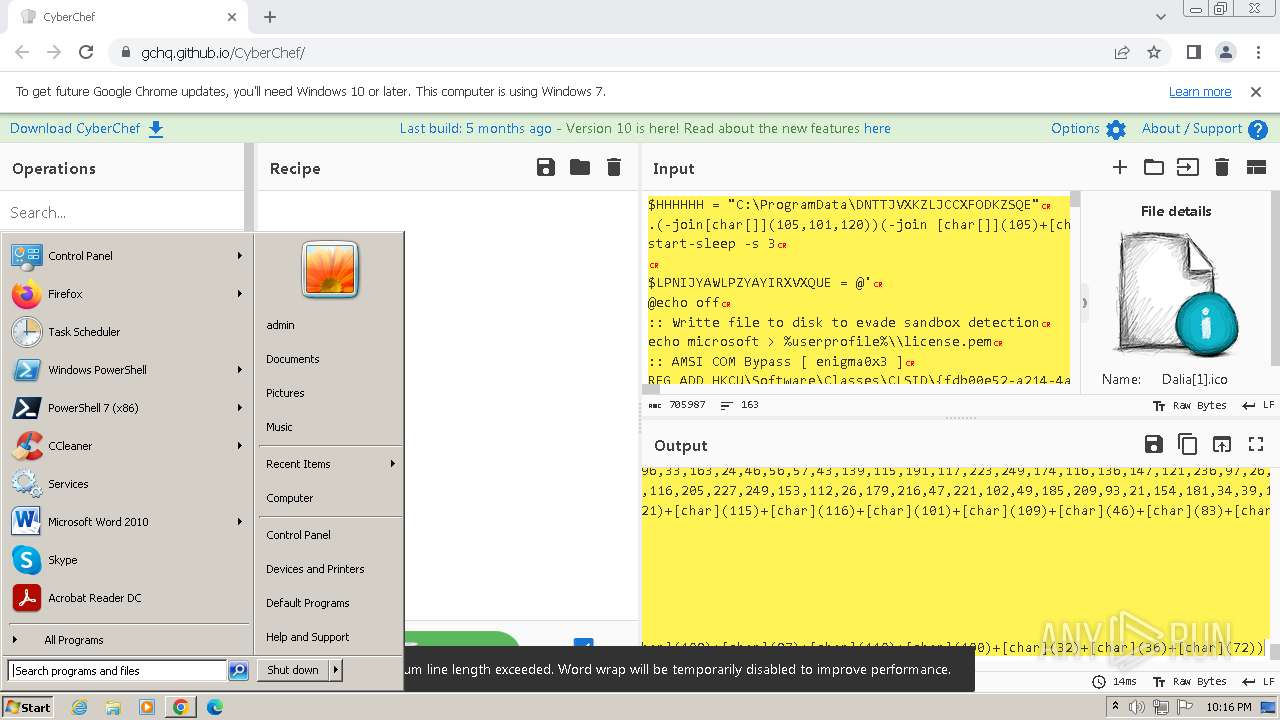1280x720 pixels.
Task: Launch Firefox from Start menu
Action: tap(126, 294)
